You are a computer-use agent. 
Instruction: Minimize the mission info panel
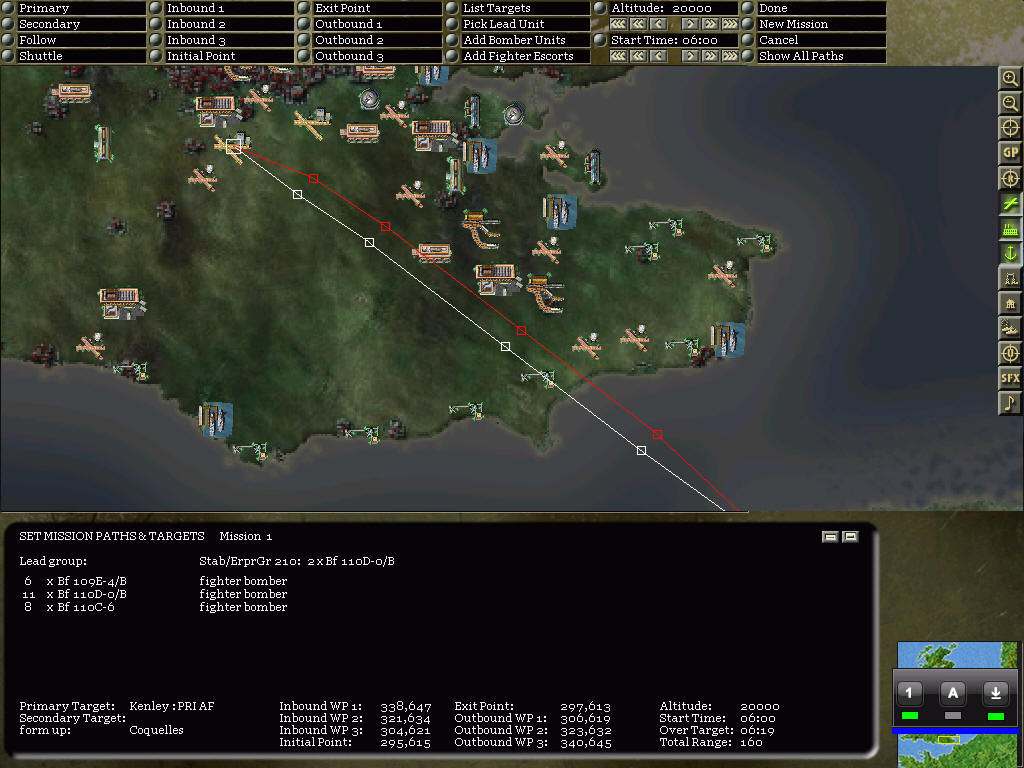click(x=829, y=537)
